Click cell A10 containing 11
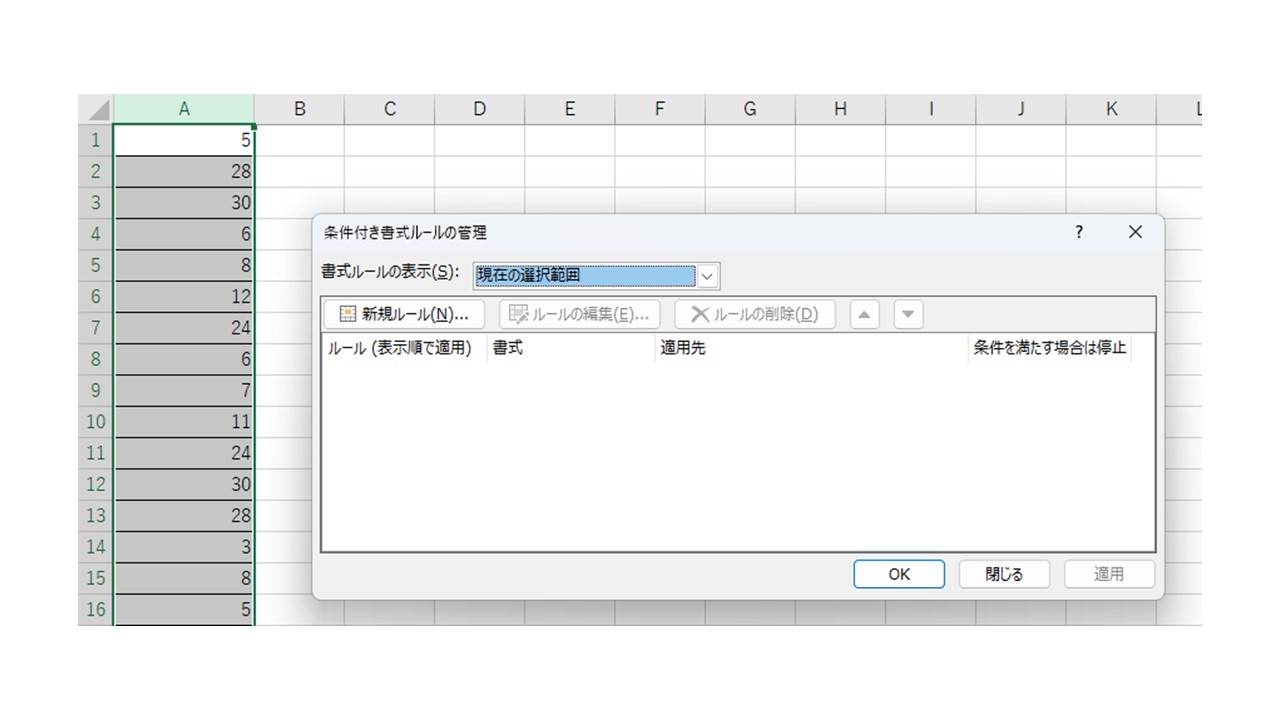The image size is (1280, 720). [x=184, y=422]
